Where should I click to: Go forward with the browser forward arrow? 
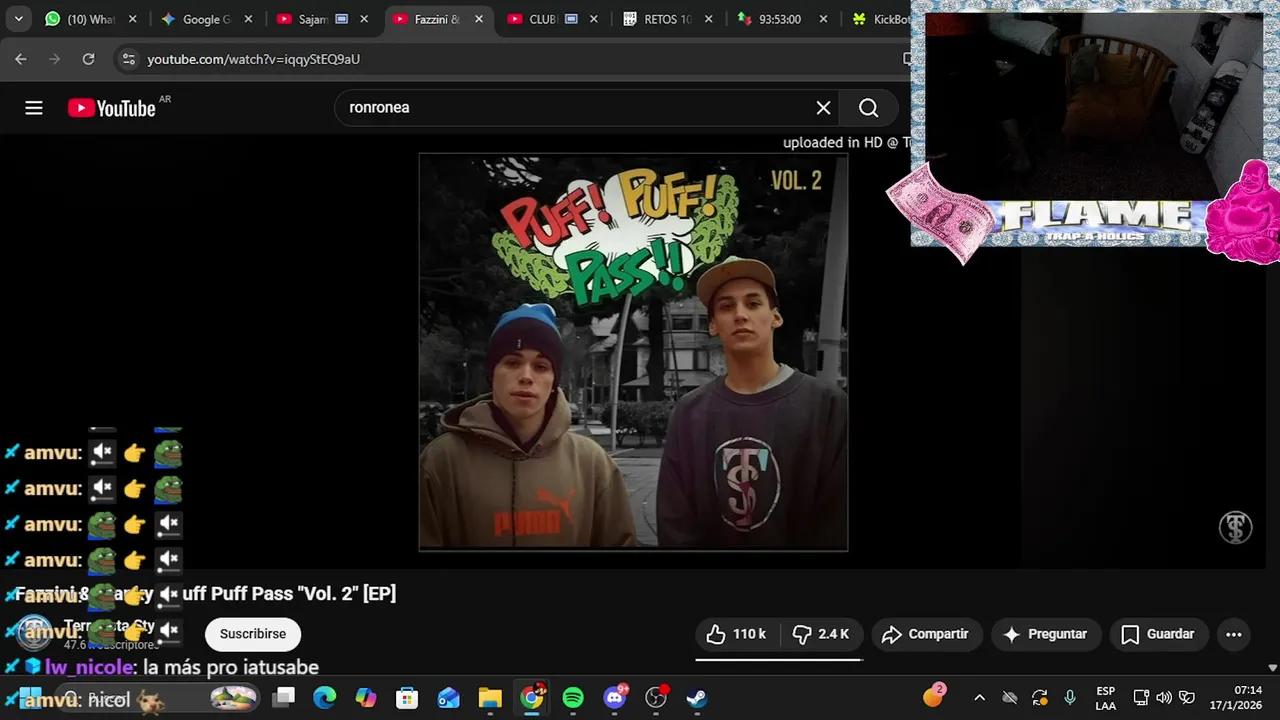tap(54, 59)
